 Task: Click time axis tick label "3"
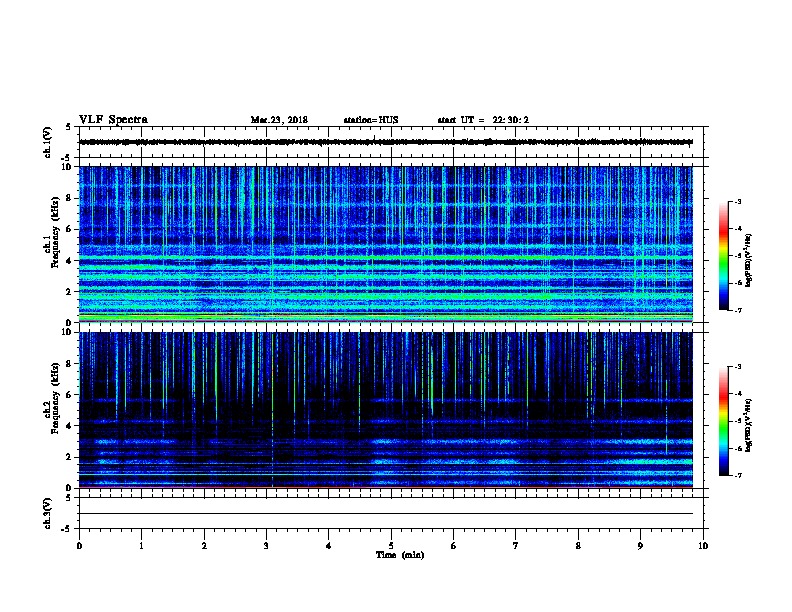266,546
